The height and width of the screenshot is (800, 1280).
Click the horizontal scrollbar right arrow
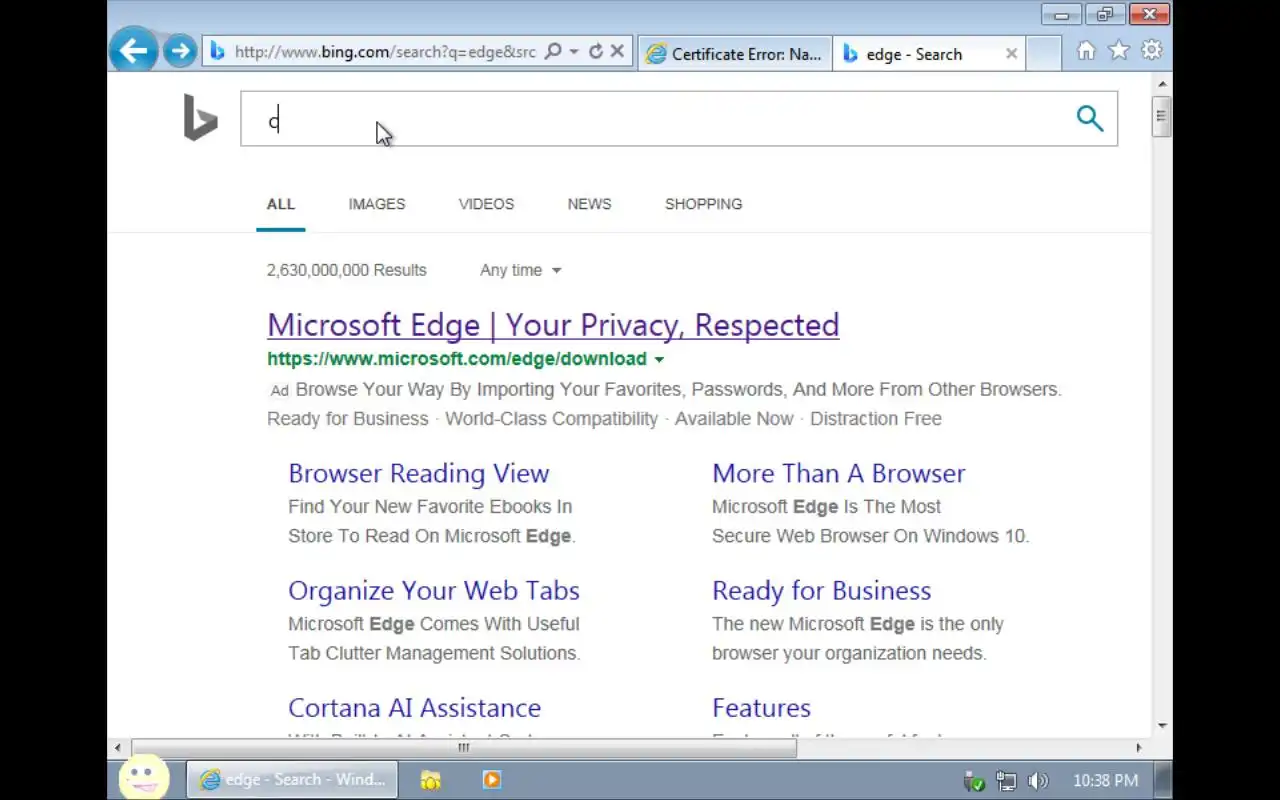click(x=1138, y=747)
